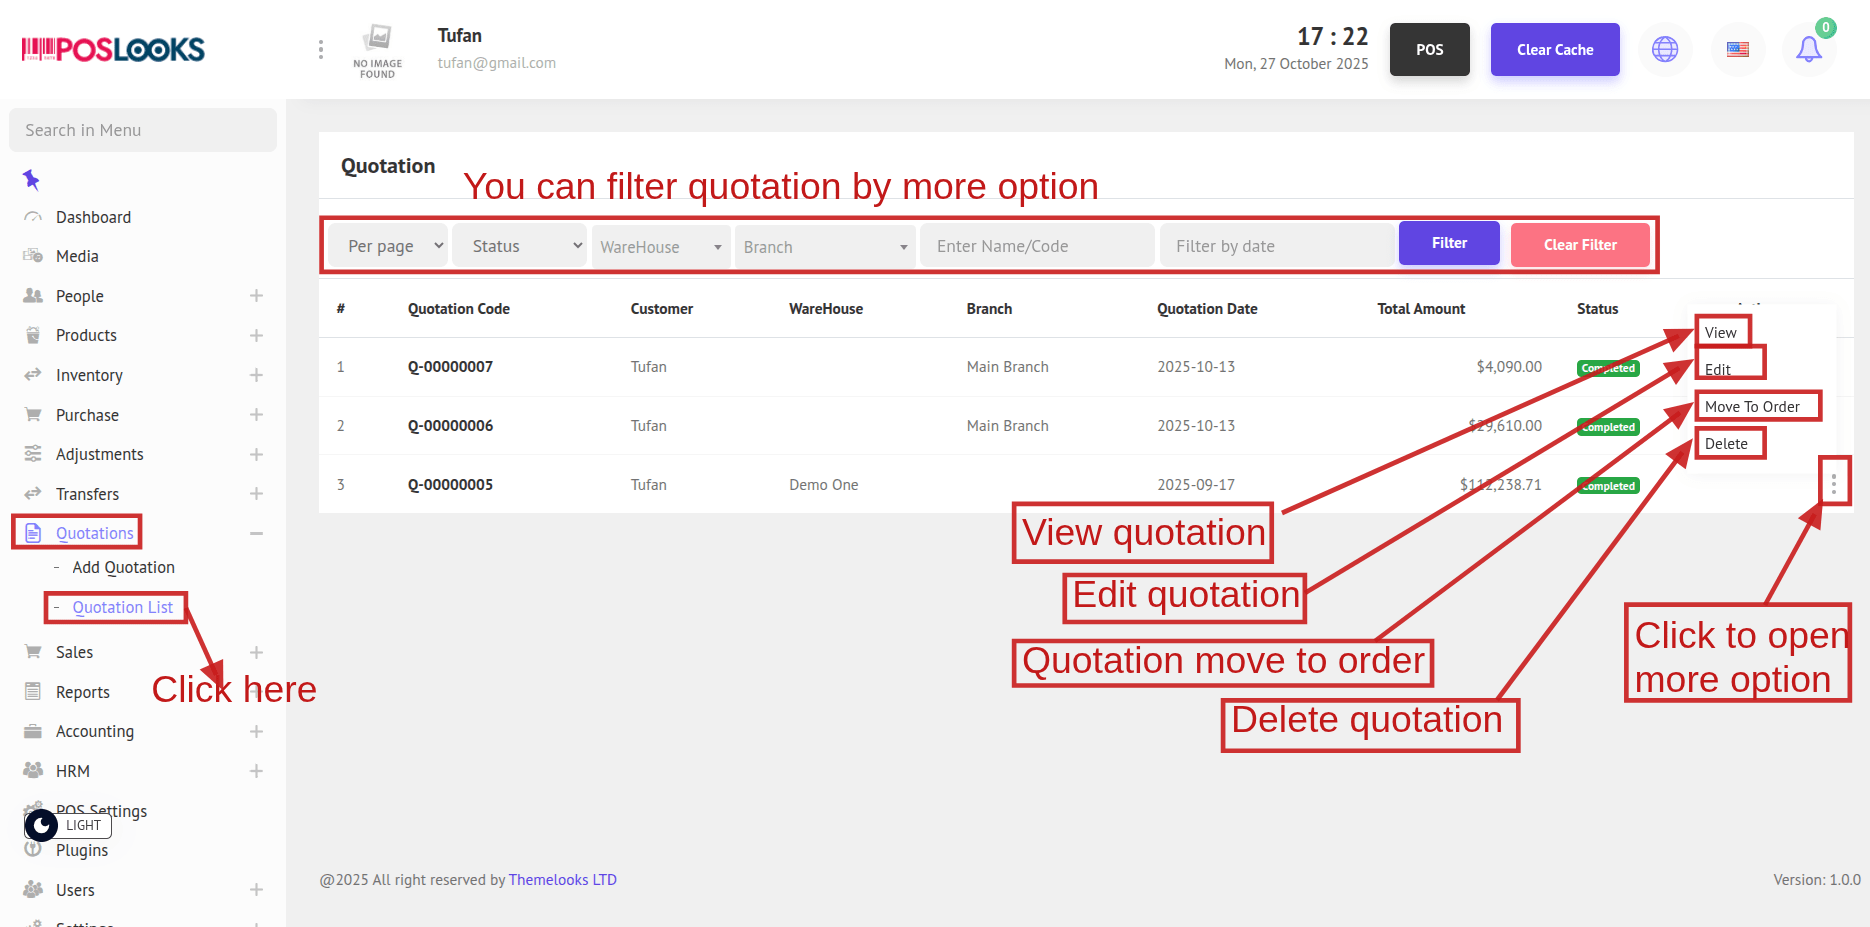1870x927 pixels.
Task: Click the pin icon in sidebar
Action: point(31,180)
